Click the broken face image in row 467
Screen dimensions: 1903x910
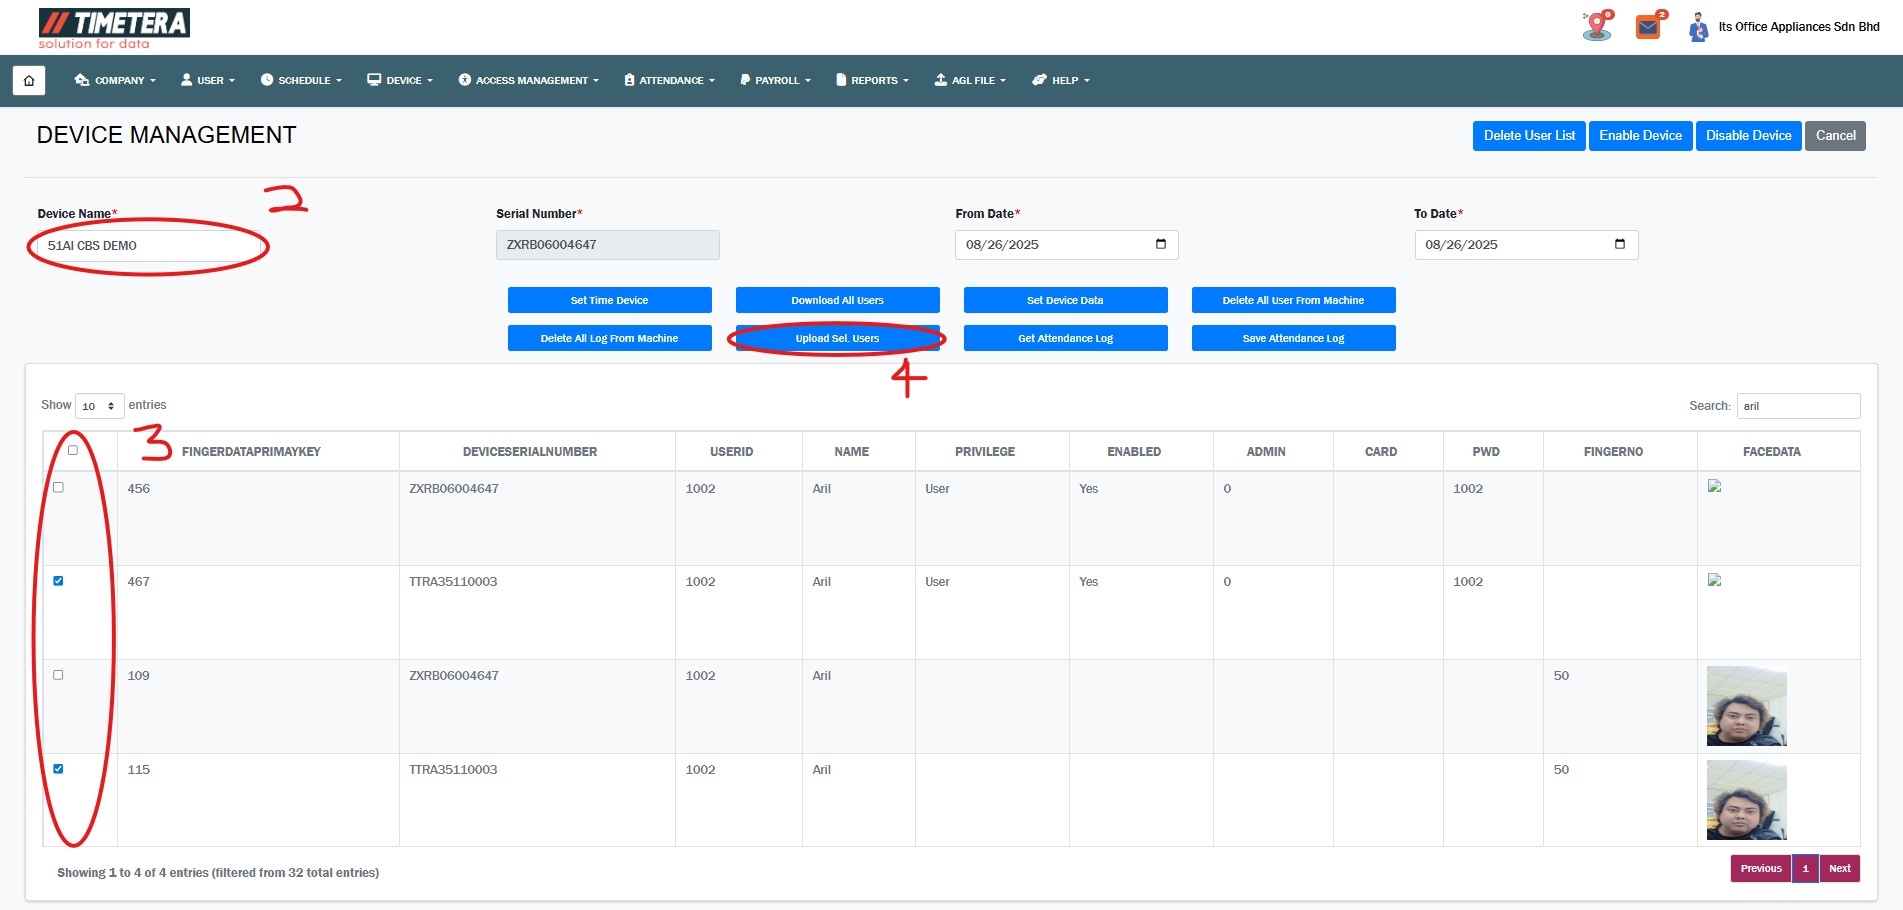pos(1714,580)
